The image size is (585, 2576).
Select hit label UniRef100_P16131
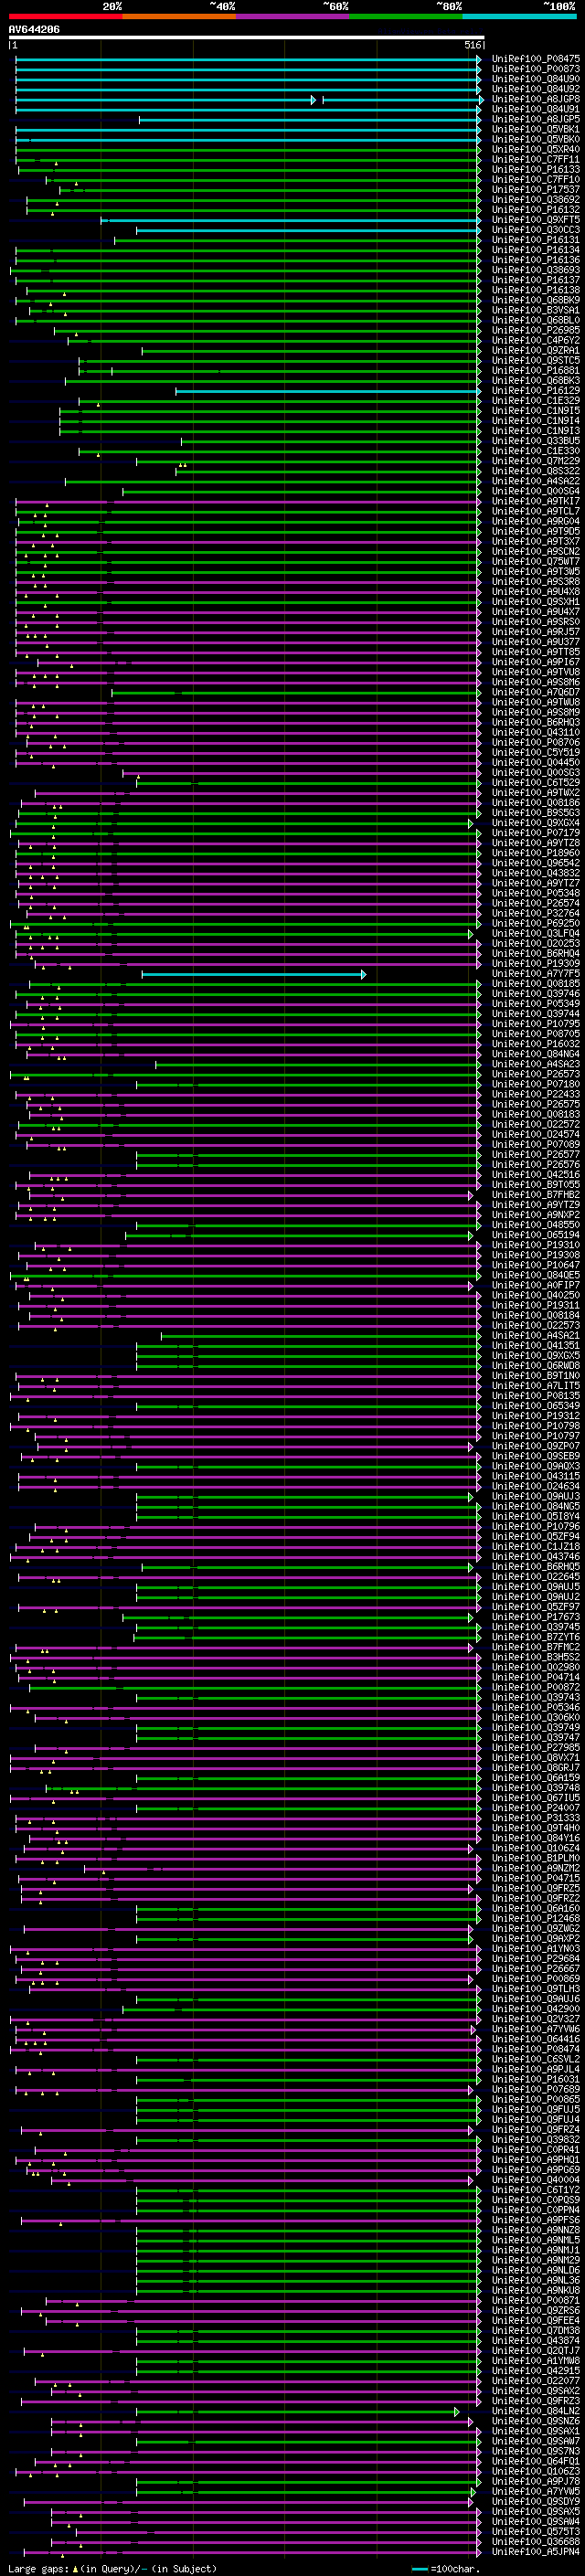click(x=535, y=240)
